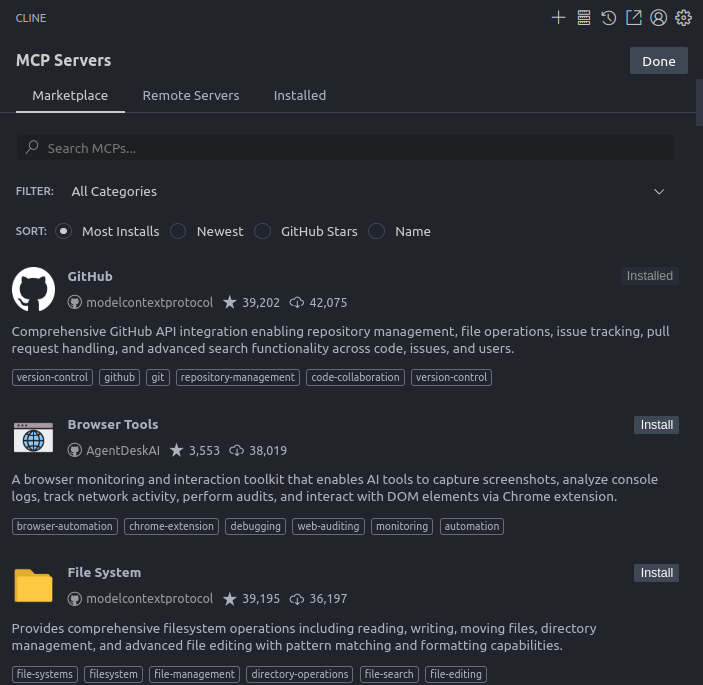
Task: Click the filesystem tag
Action: [113, 674]
